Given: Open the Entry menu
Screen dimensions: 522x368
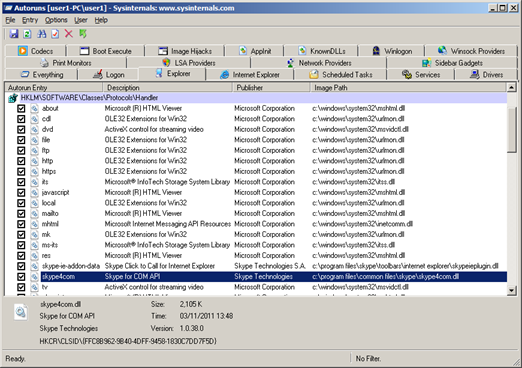Looking at the screenshot, I should coord(30,20).
